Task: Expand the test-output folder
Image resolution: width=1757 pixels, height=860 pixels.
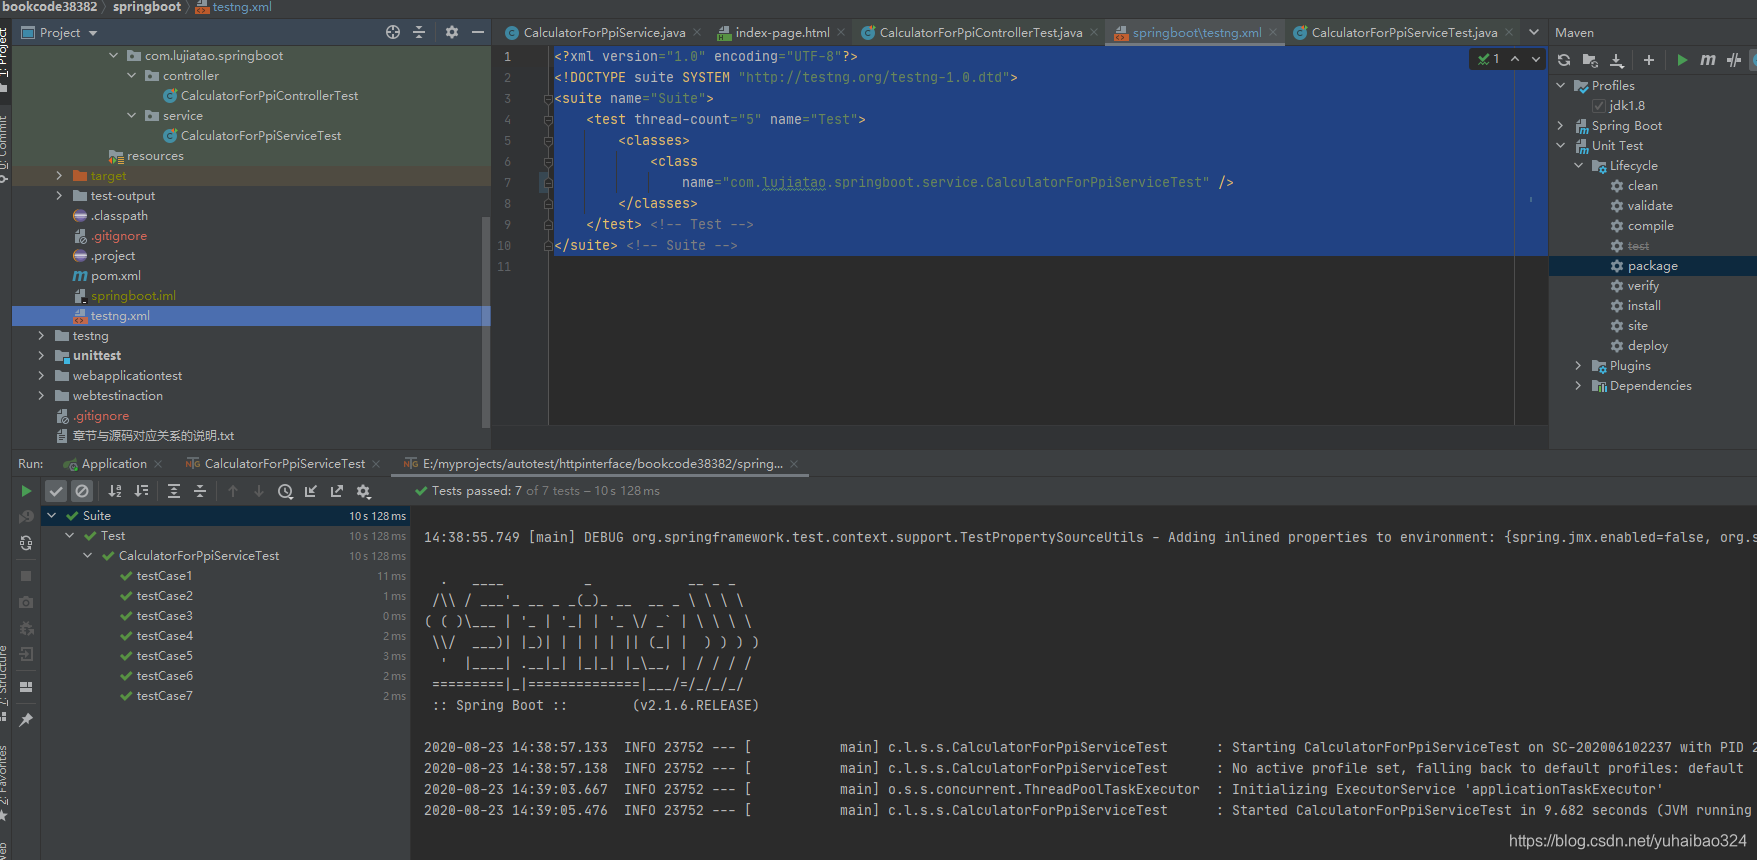Action: pyautogui.click(x=59, y=196)
